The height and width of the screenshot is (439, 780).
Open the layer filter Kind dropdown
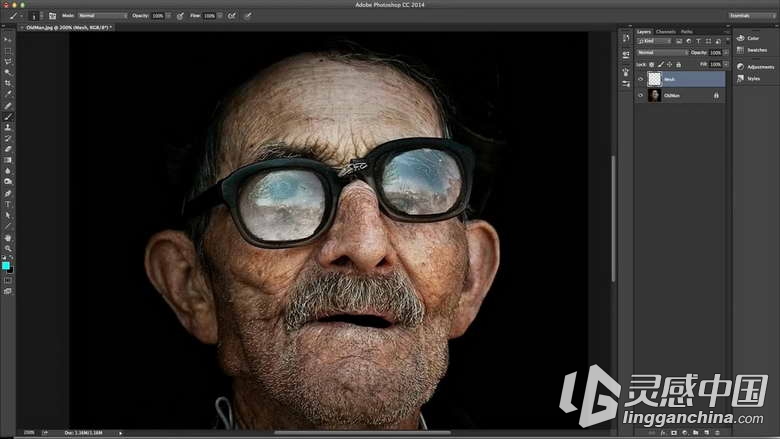coord(655,41)
